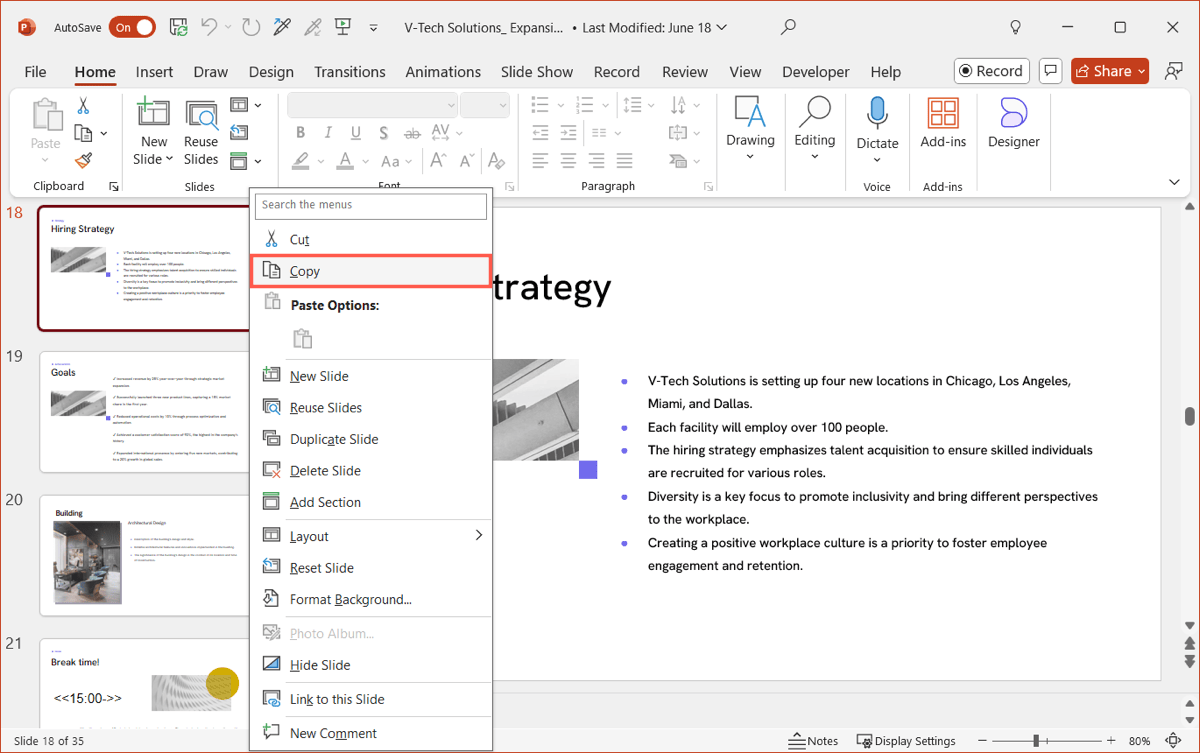Choose Hide Slide from the context menu

(x=371, y=665)
